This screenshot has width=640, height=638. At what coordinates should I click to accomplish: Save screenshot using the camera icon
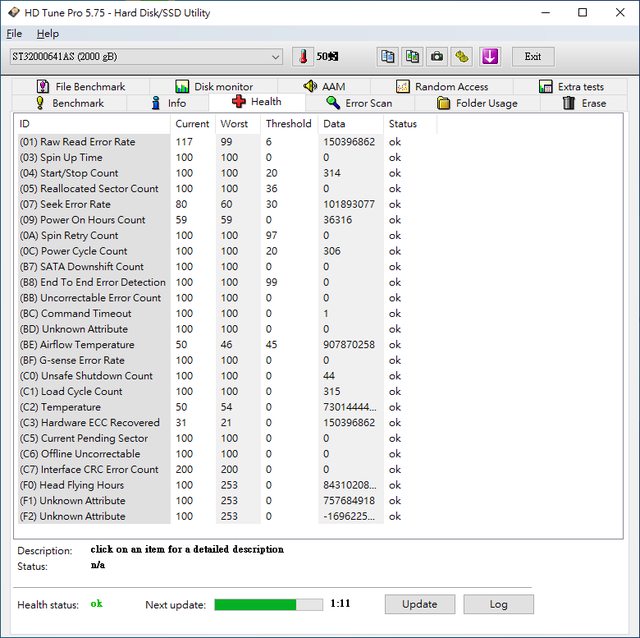[x=437, y=57]
